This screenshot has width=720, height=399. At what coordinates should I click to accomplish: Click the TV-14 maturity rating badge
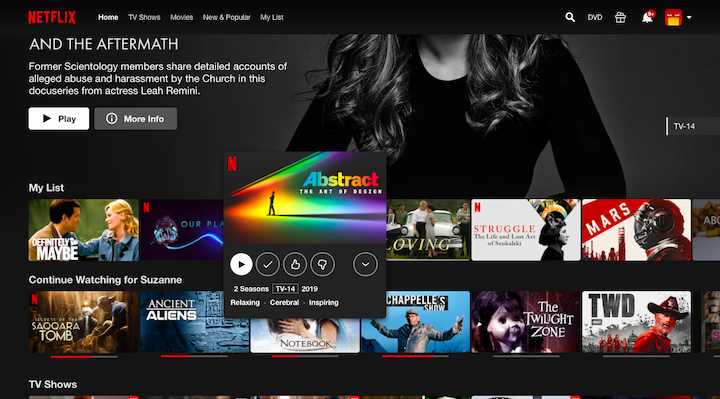[x=285, y=289]
